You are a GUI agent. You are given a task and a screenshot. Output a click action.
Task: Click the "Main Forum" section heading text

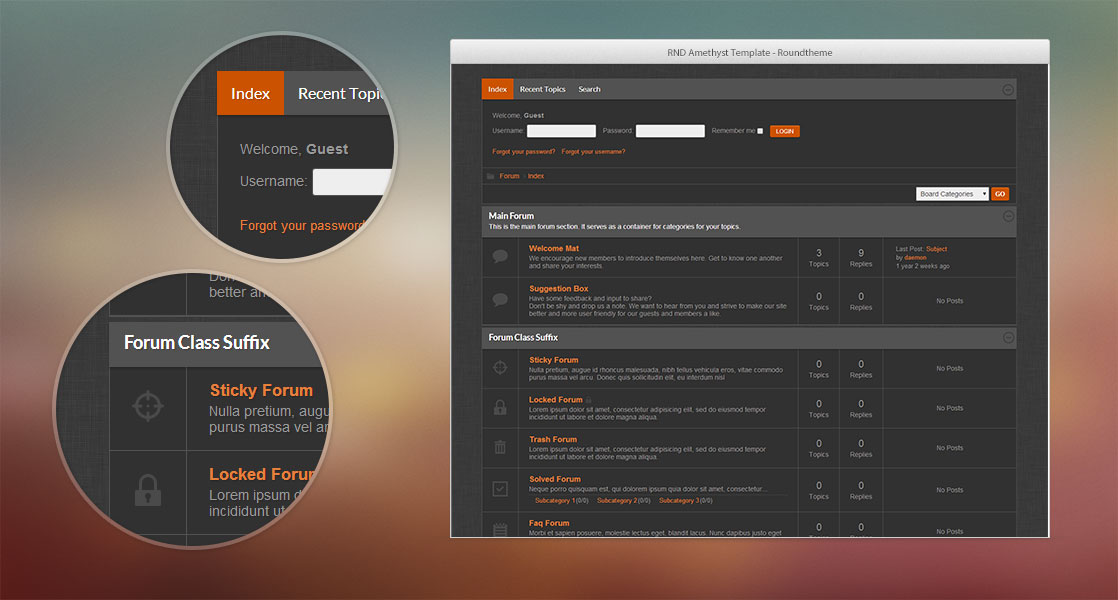click(511, 216)
